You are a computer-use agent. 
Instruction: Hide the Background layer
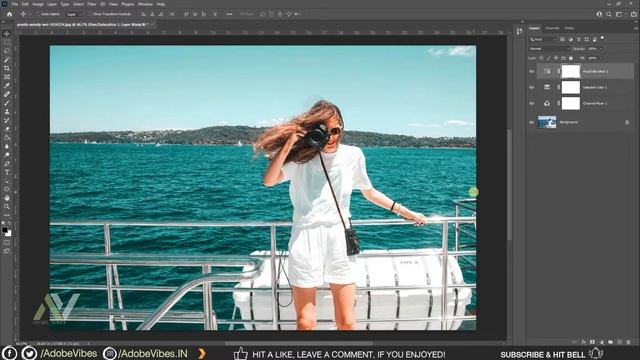coord(531,122)
